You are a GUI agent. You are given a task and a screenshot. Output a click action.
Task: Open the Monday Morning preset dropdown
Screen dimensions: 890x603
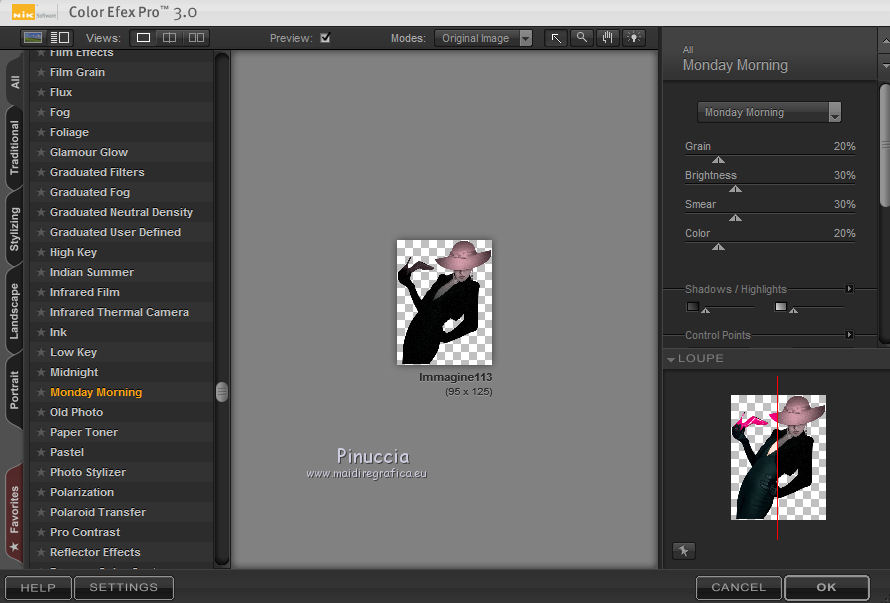coord(769,112)
